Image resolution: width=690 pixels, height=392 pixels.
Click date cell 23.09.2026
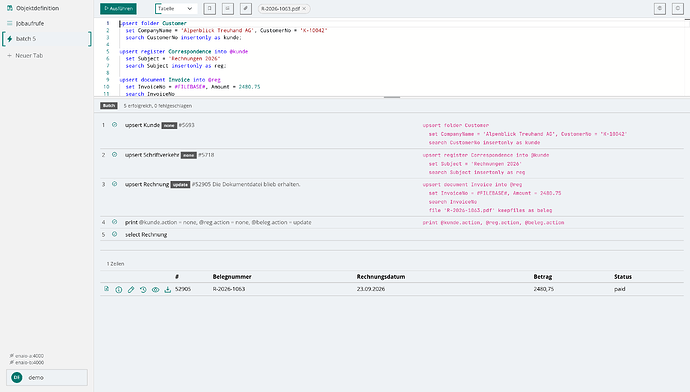click(371, 289)
